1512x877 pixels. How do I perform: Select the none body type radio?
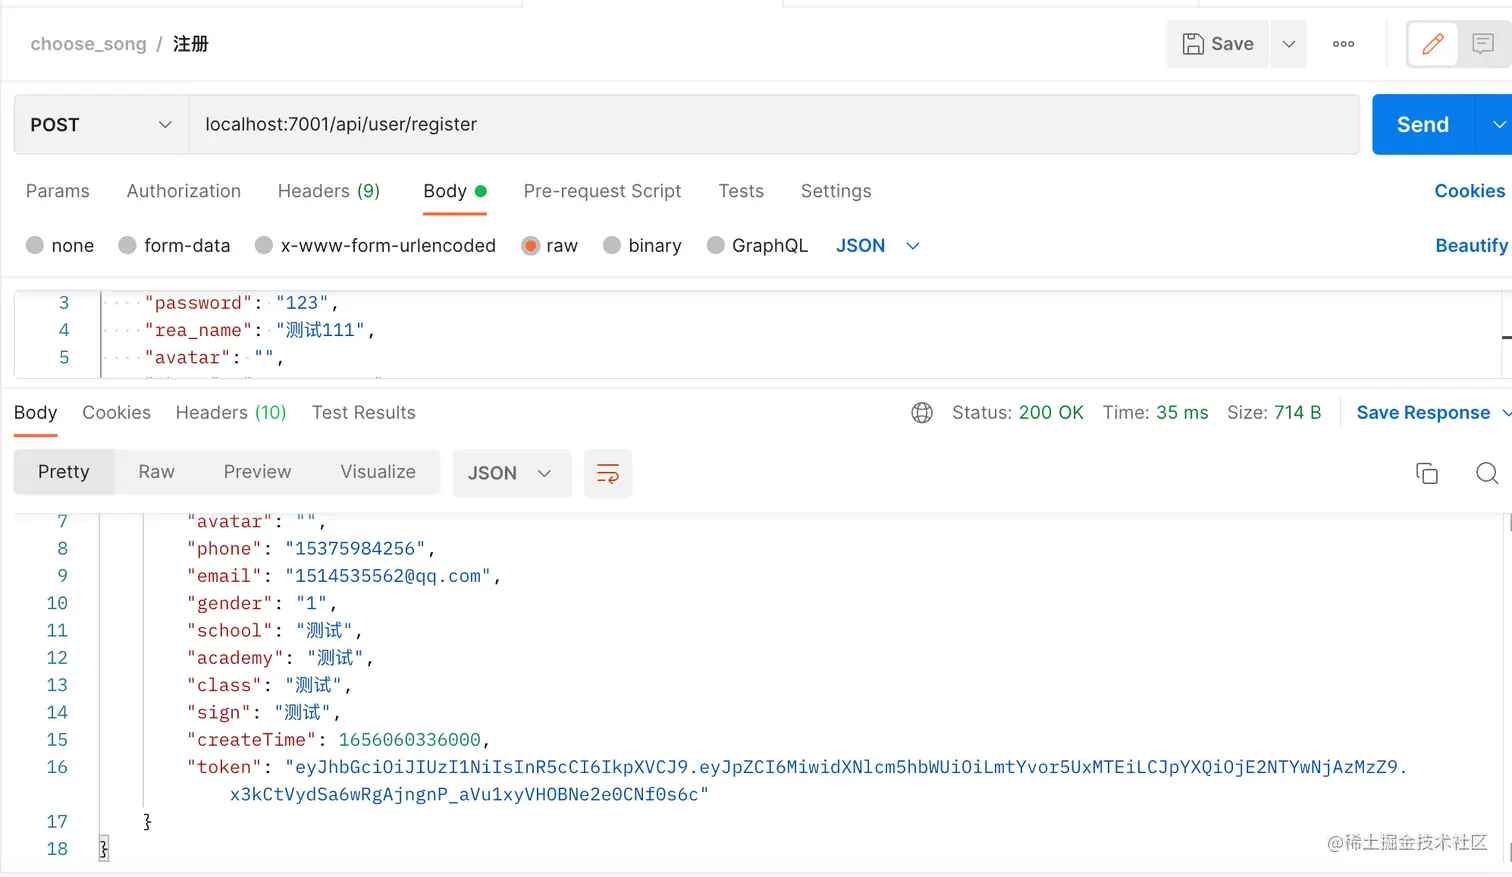pos(35,246)
